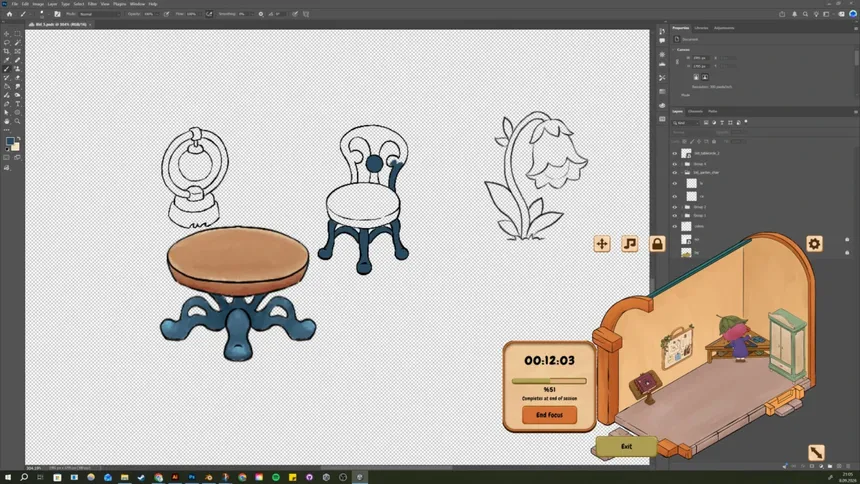Open the gear settings in room widget

pos(814,244)
